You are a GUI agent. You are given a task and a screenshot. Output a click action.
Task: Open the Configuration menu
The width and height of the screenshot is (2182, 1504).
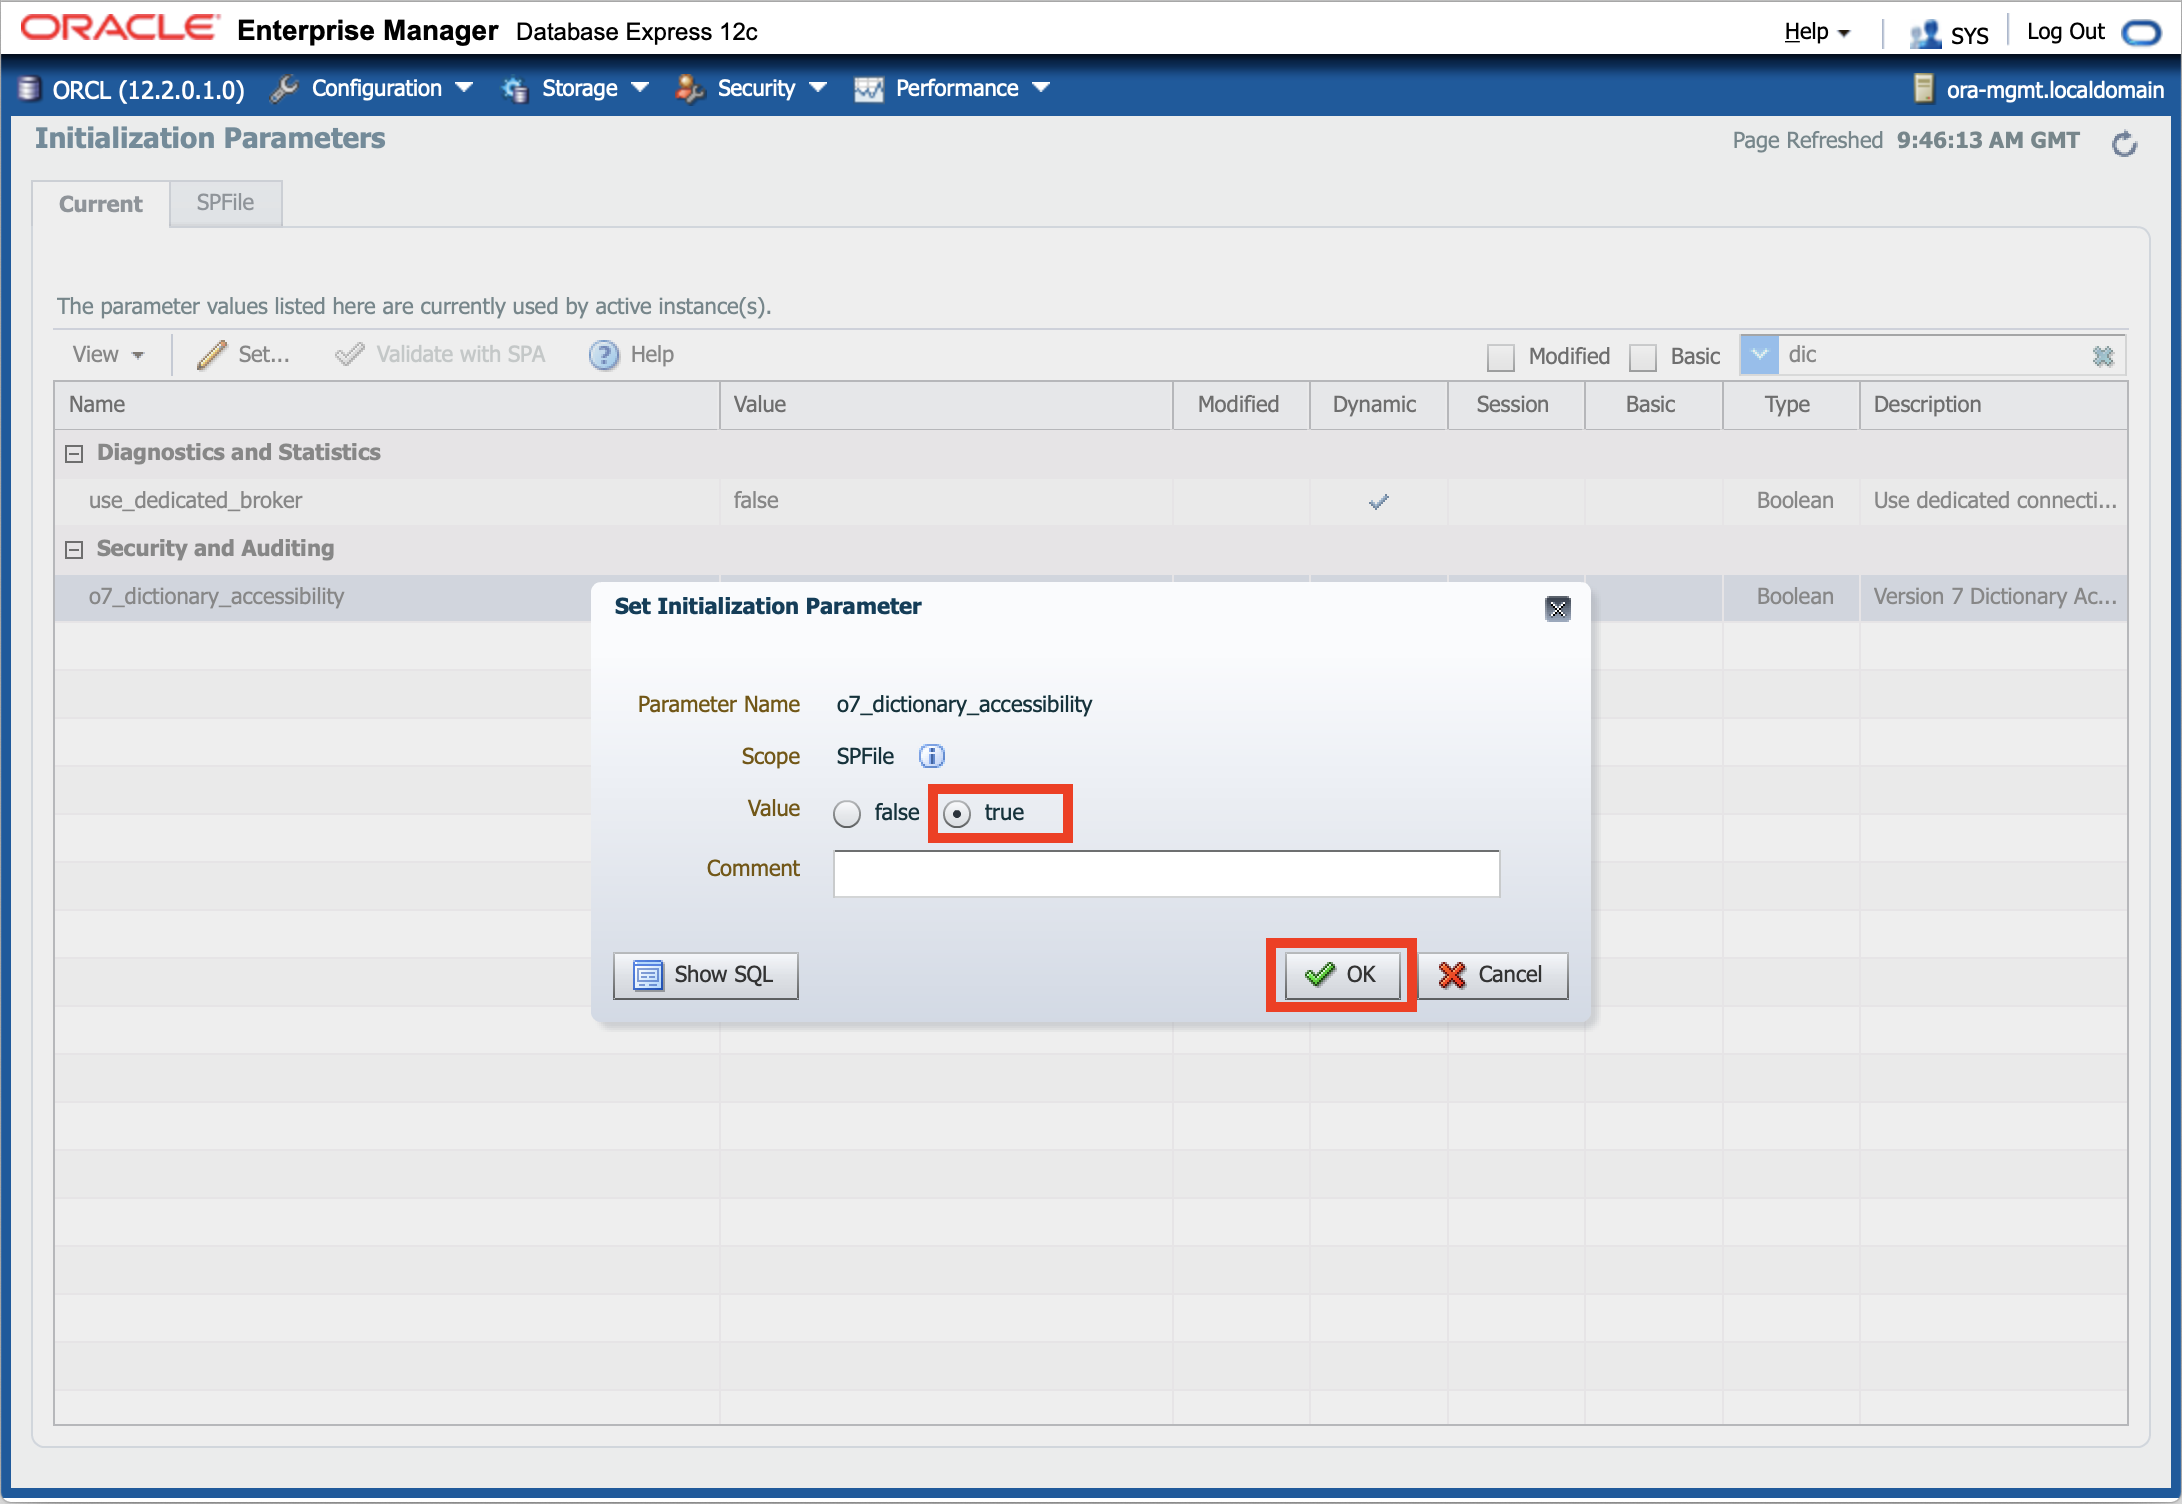(x=392, y=88)
